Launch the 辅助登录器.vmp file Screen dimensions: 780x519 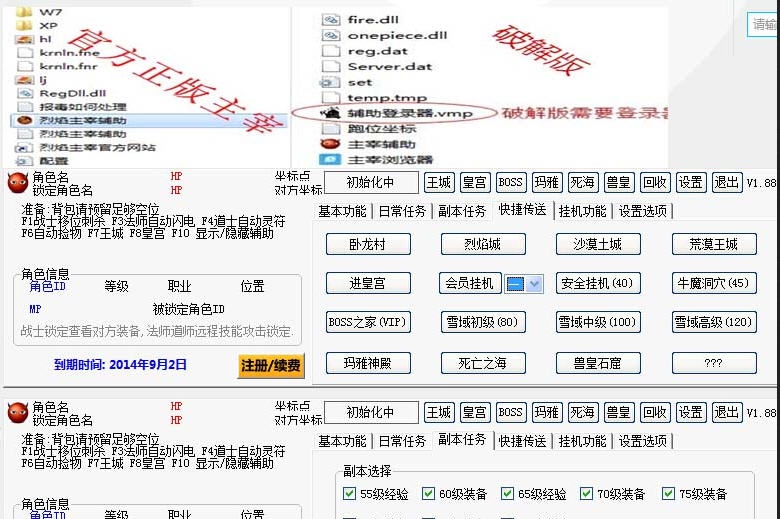click(396, 113)
